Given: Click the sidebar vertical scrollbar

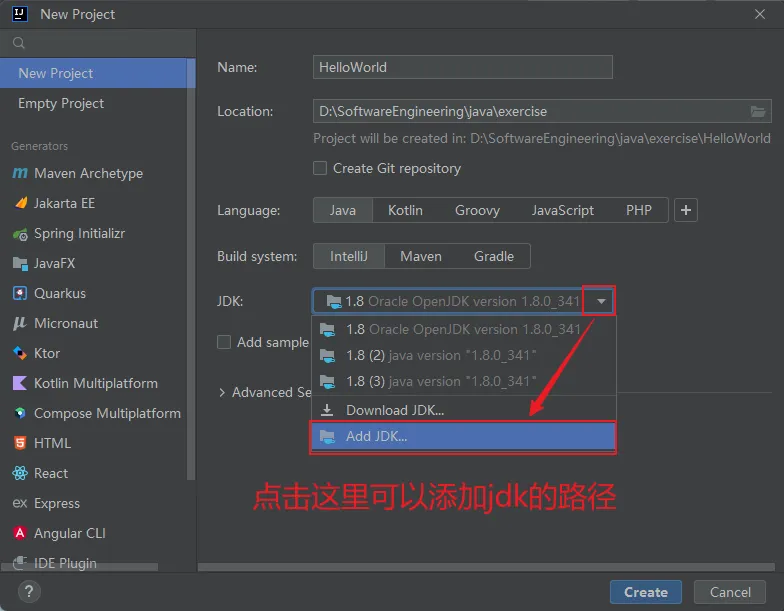Looking at the screenshot, I should [191, 270].
